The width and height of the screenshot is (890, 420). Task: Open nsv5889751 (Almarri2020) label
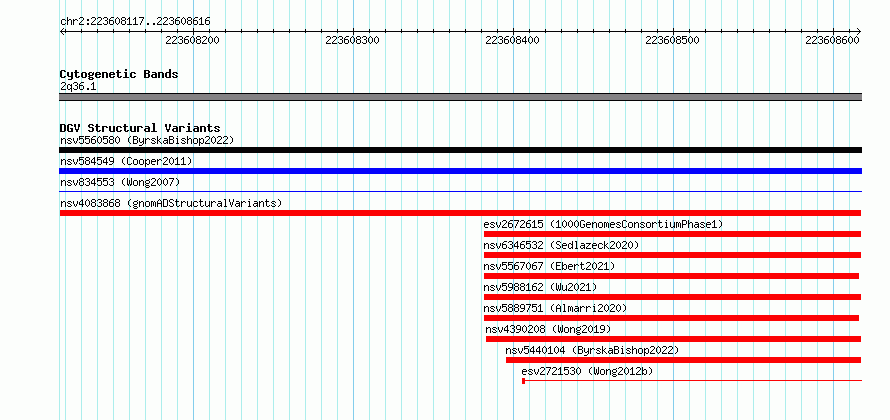[555, 308]
